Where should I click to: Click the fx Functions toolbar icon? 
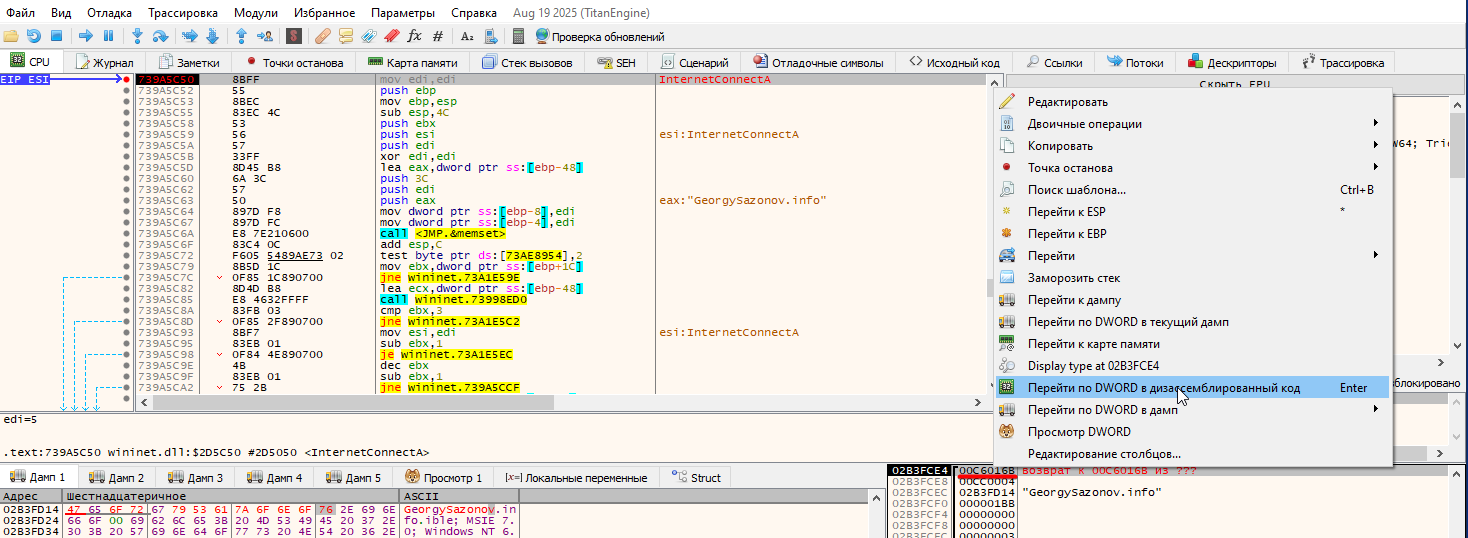(415, 36)
